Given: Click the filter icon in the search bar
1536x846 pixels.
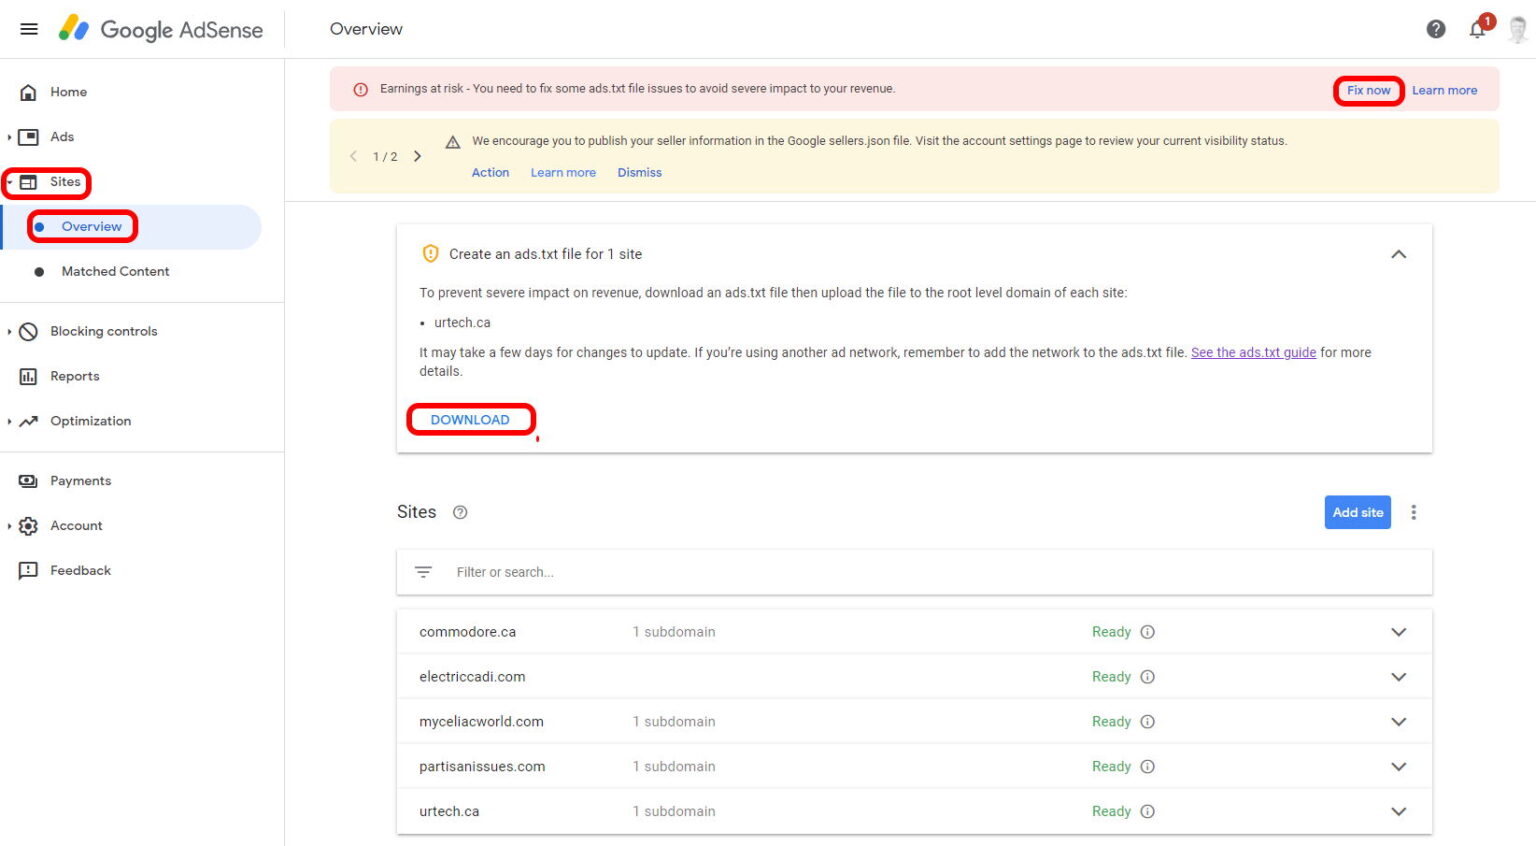Looking at the screenshot, I should [424, 571].
